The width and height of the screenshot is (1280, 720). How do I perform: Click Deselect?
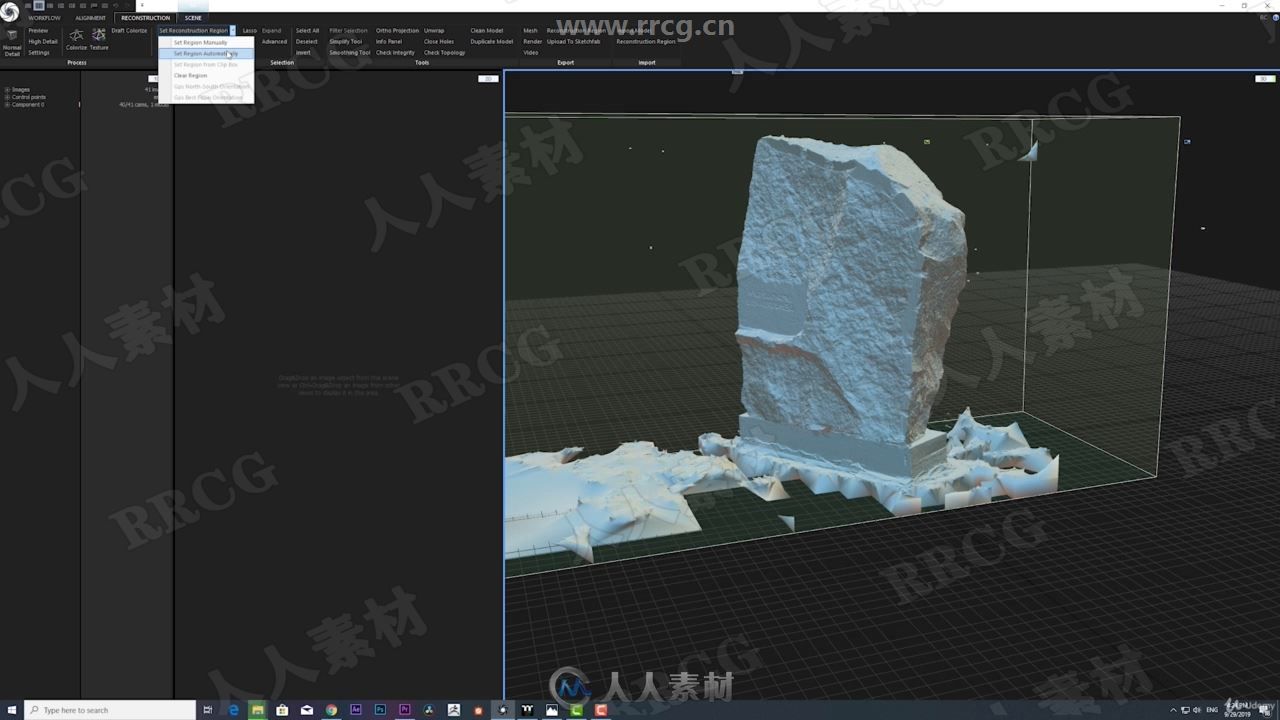[x=307, y=42]
